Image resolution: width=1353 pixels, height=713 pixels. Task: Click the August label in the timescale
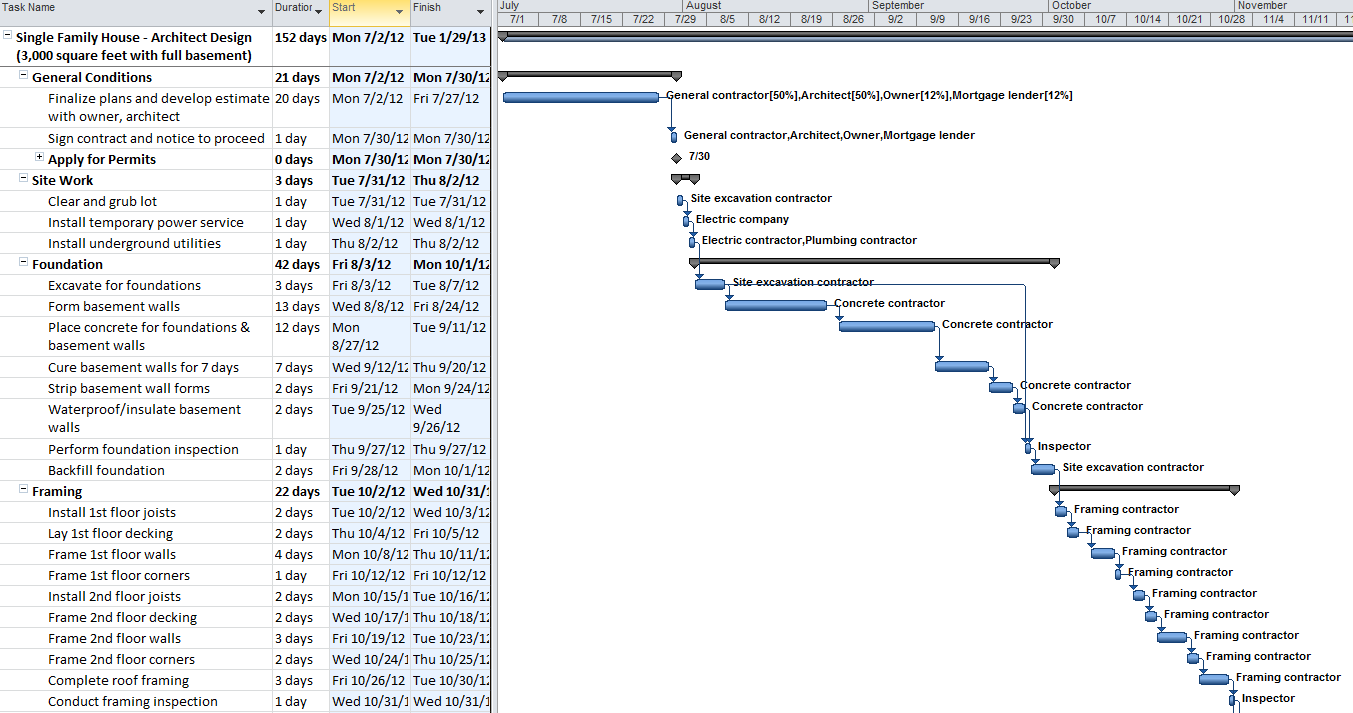[x=704, y=6]
